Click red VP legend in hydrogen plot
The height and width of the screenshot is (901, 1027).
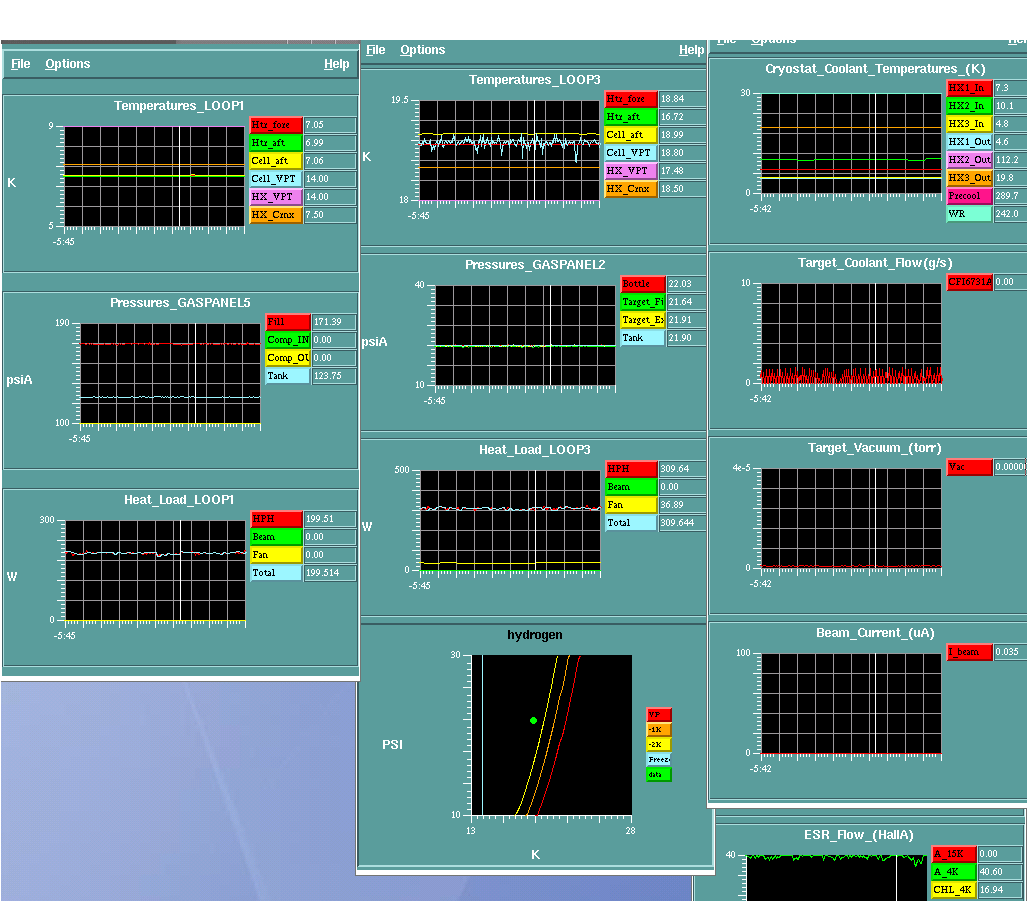click(x=659, y=714)
